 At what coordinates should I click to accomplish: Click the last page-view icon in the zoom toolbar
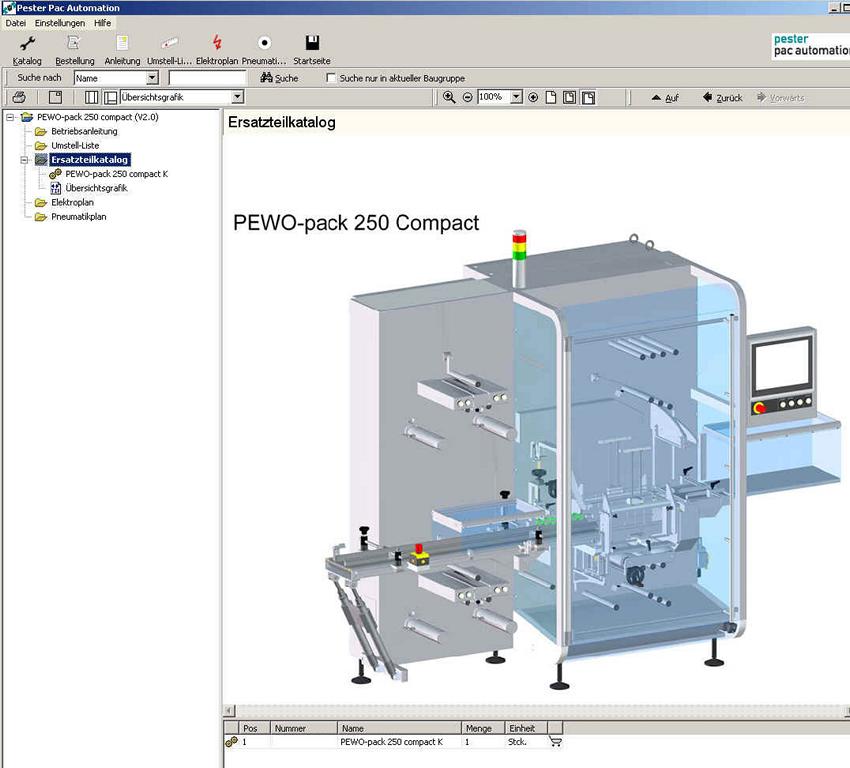[588, 97]
